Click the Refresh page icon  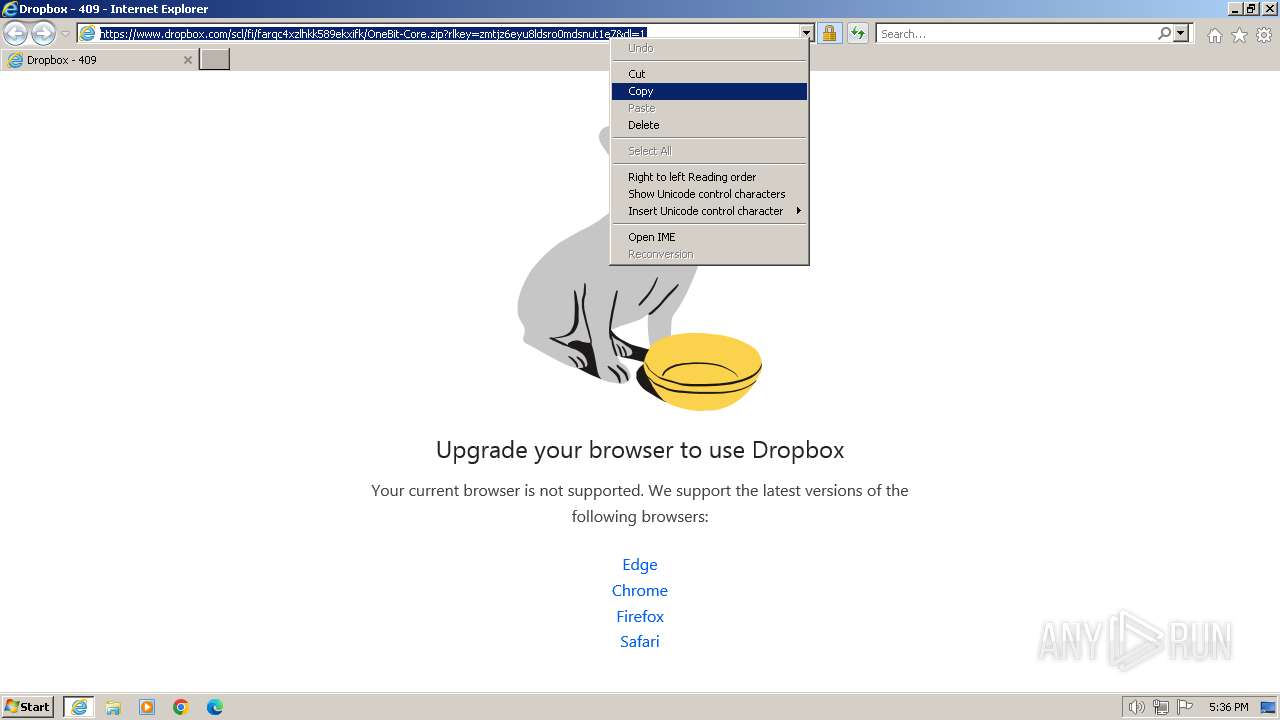[x=858, y=34]
